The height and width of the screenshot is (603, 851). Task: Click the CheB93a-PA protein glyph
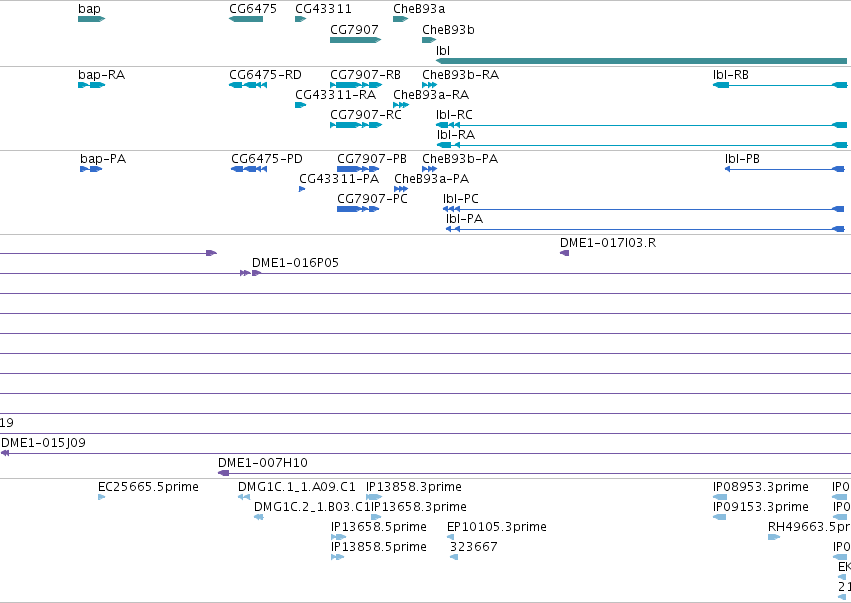(x=401, y=189)
